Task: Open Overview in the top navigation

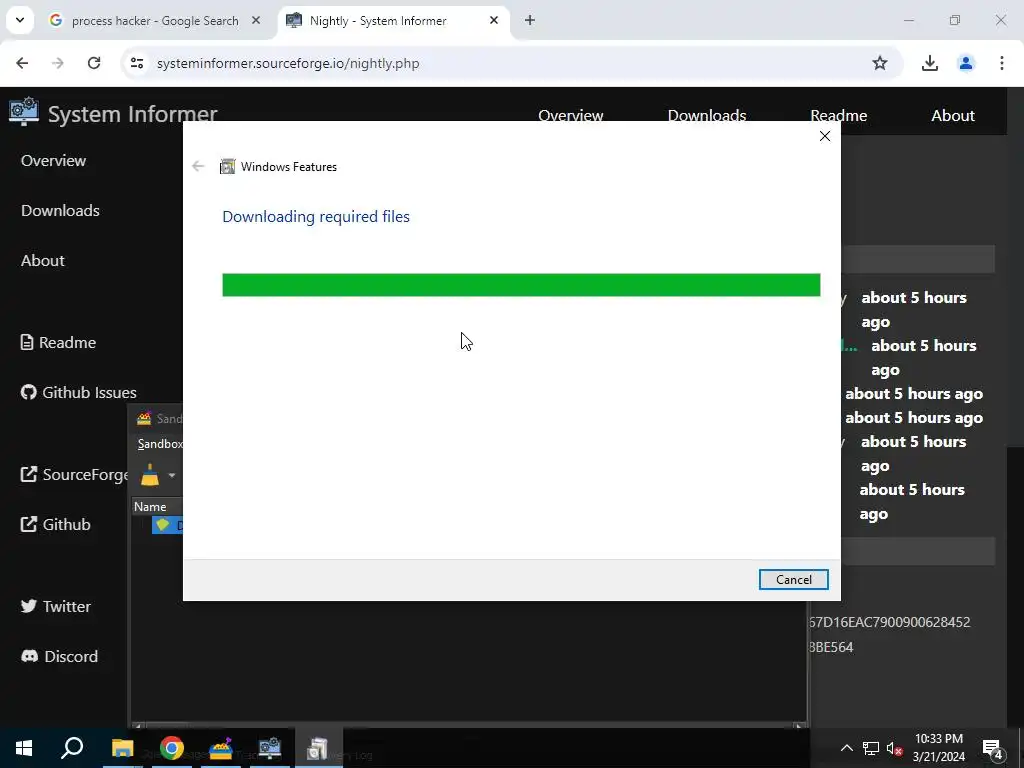Action: coord(570,116)
